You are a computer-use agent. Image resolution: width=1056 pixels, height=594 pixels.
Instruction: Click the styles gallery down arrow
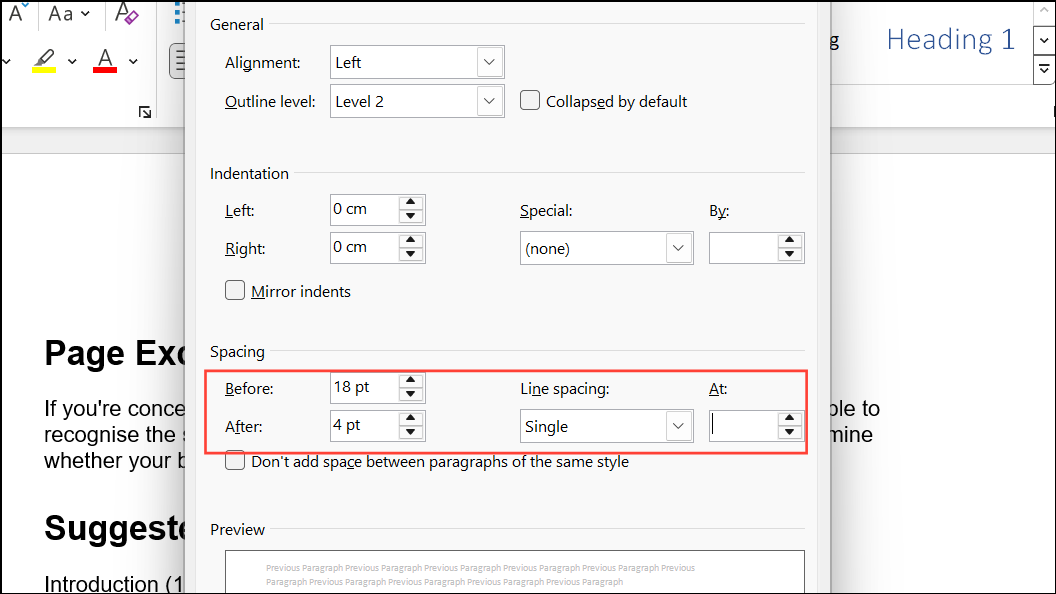(1043, 38)
